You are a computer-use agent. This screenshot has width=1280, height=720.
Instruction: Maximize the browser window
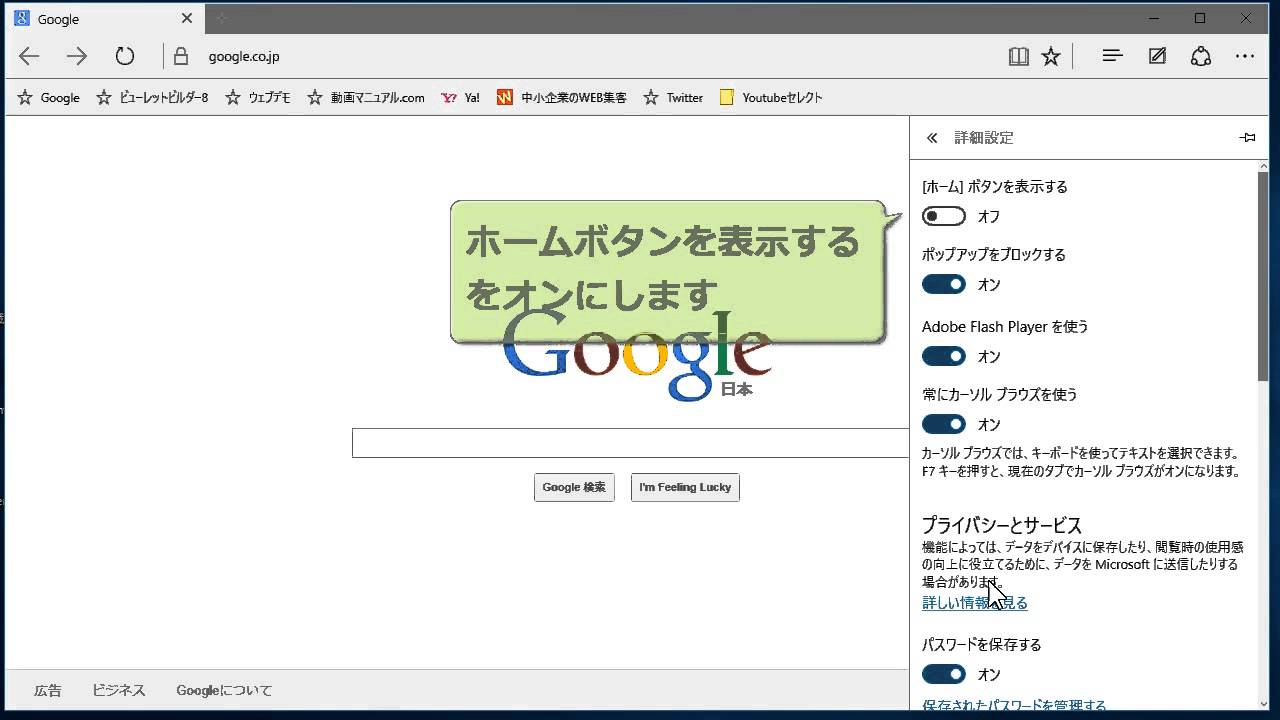(x=1200, y=18)
